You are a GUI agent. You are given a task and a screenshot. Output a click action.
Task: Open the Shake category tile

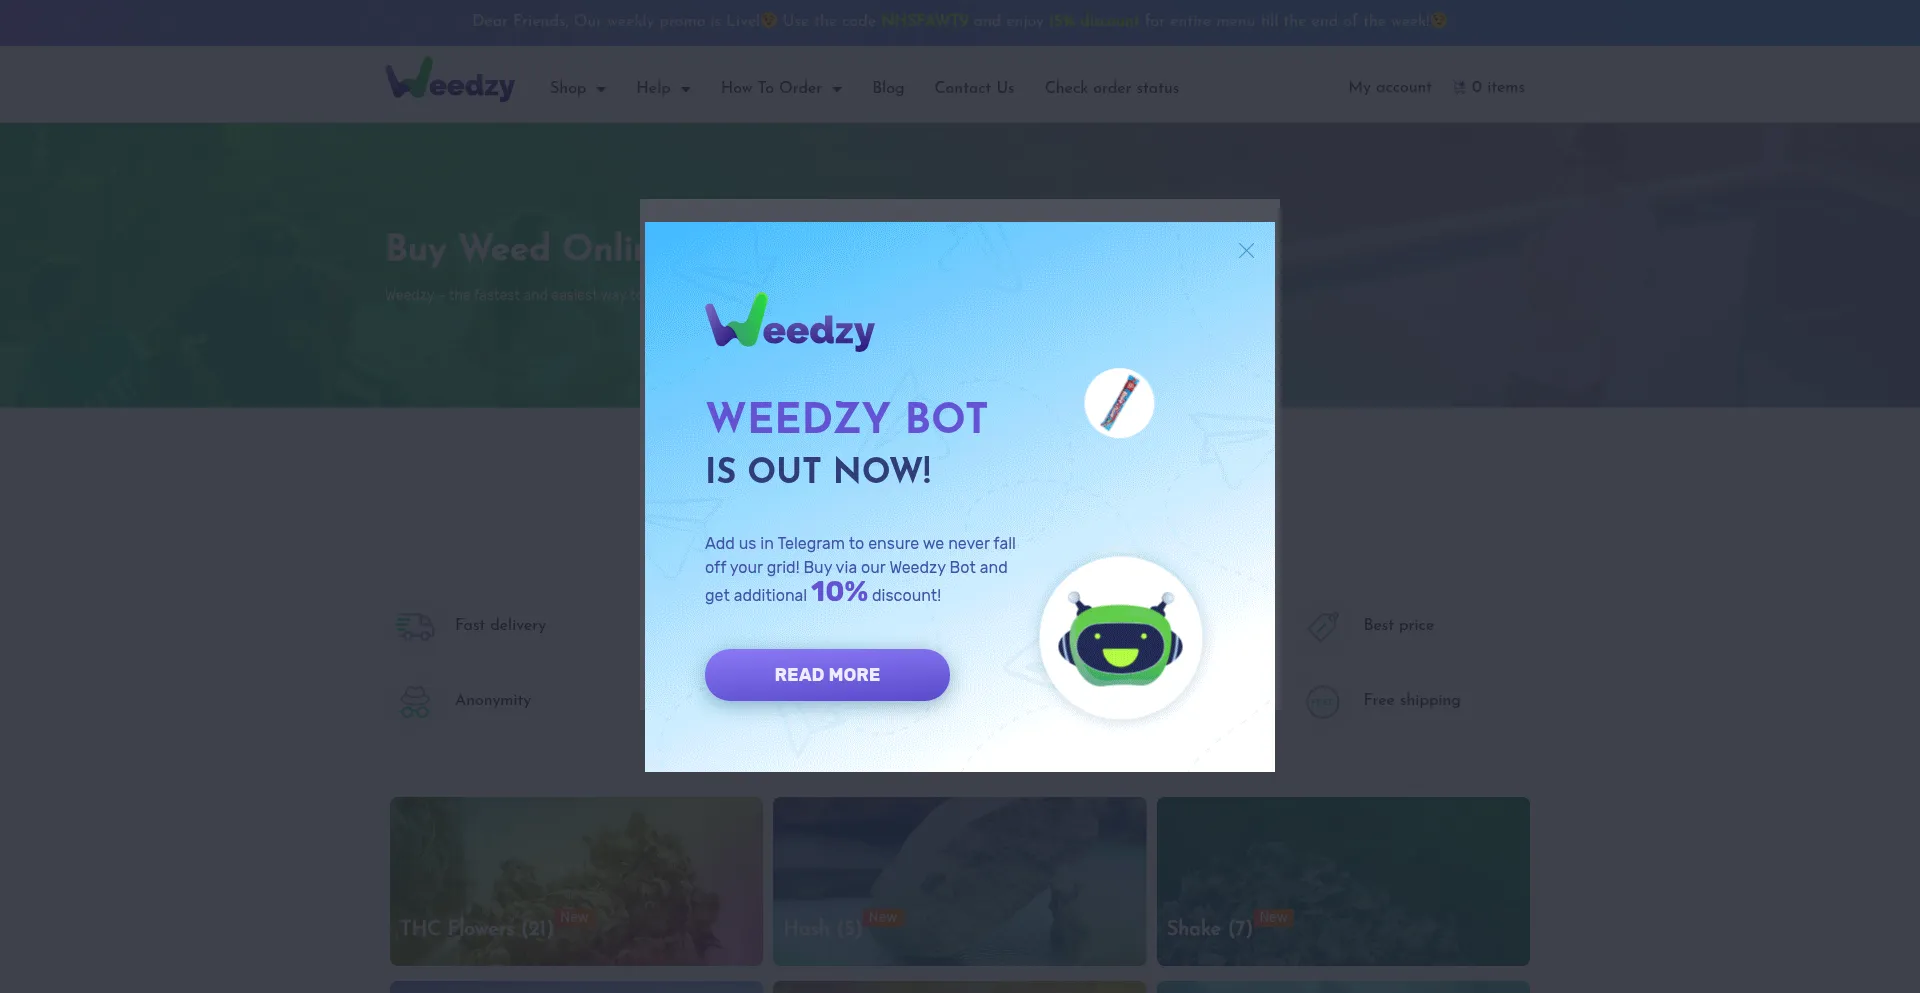tap(1343, 881)
